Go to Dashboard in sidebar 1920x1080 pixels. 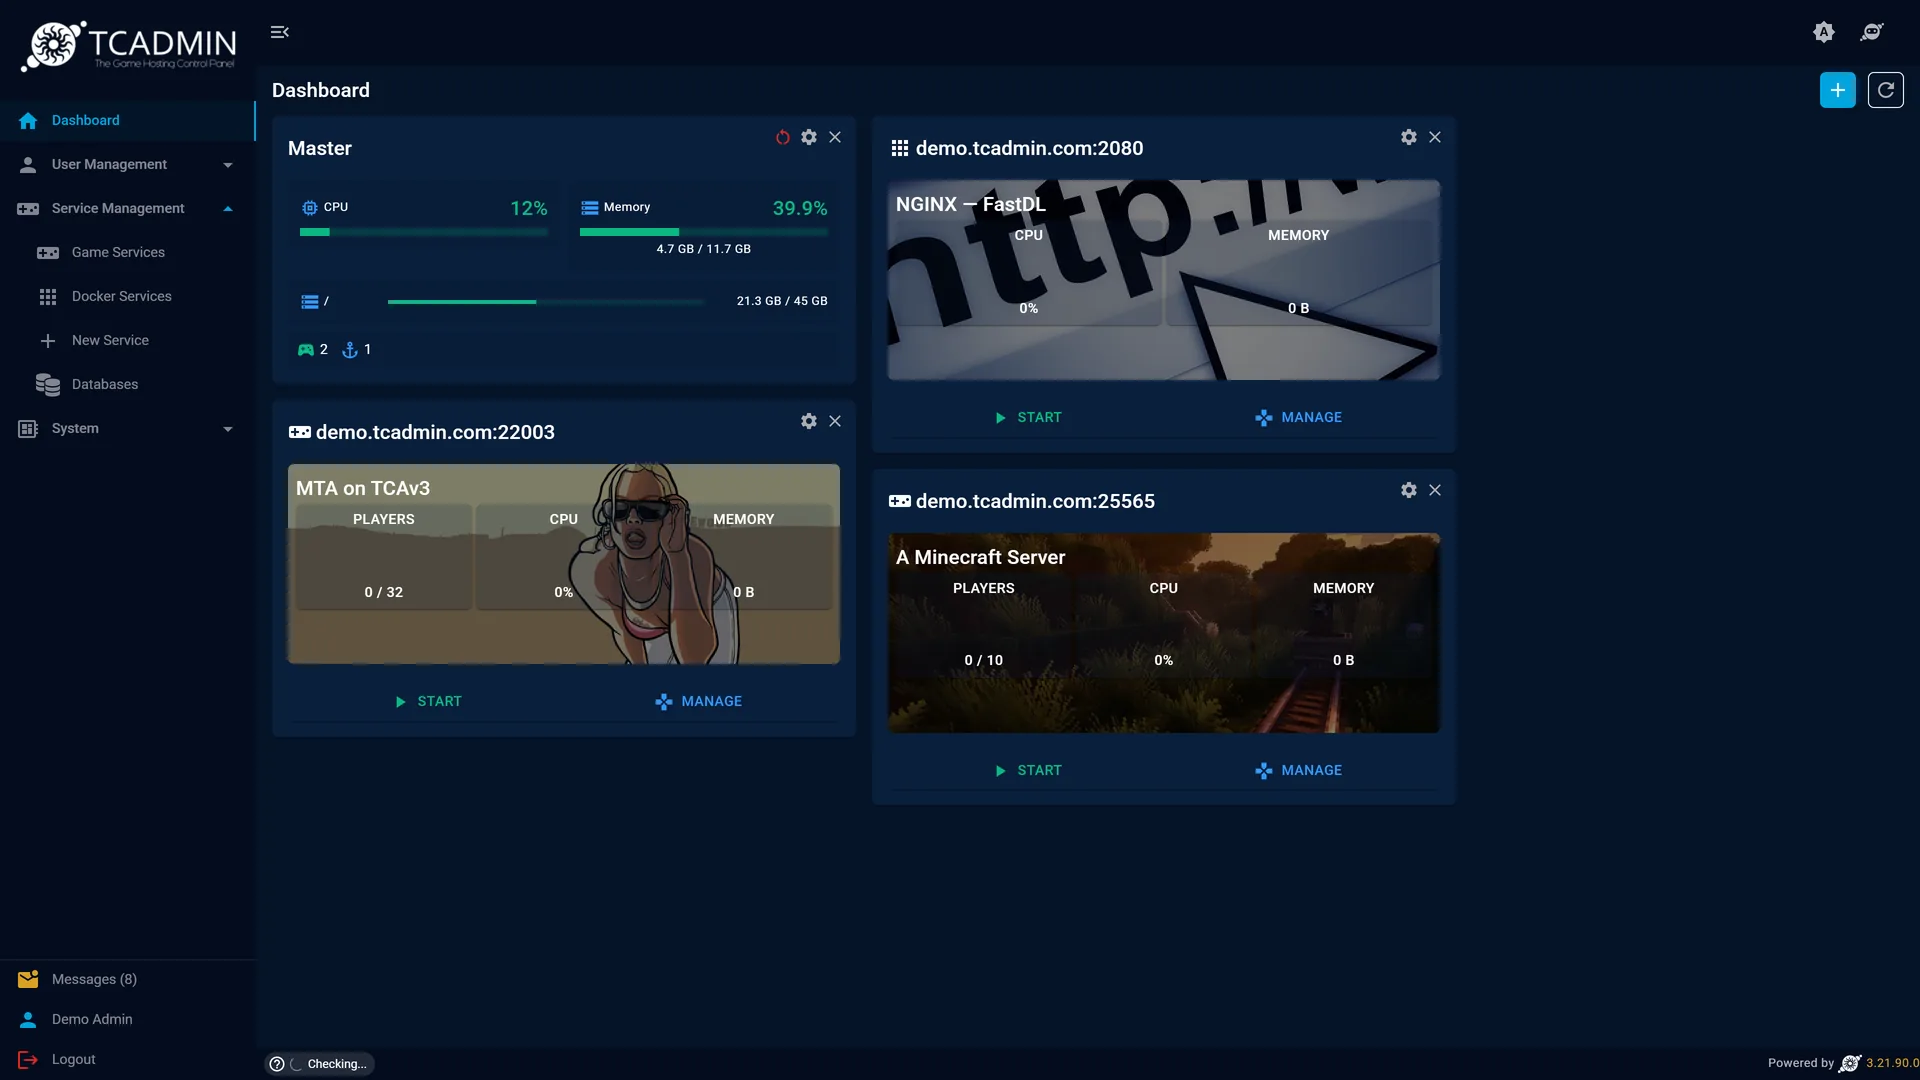pyautogui.click(x=127, y=120)
